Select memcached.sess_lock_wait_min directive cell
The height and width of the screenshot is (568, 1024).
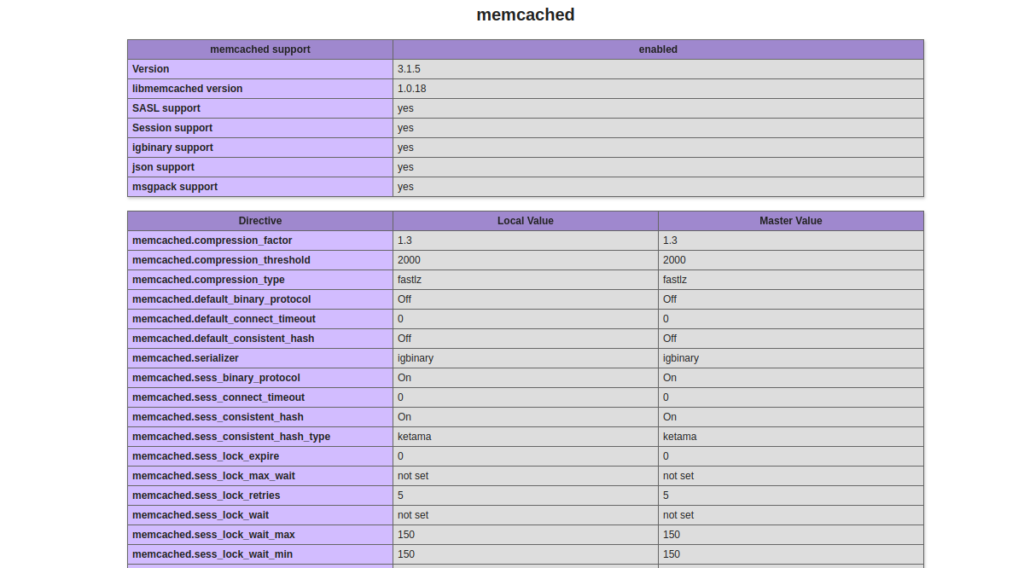pos(260,554)
